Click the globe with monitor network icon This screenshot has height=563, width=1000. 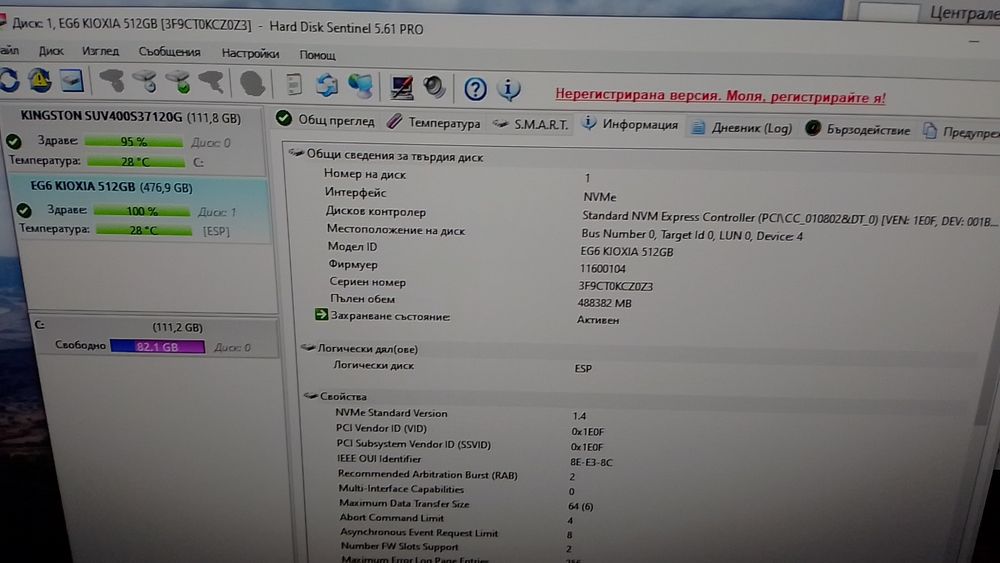361,85
